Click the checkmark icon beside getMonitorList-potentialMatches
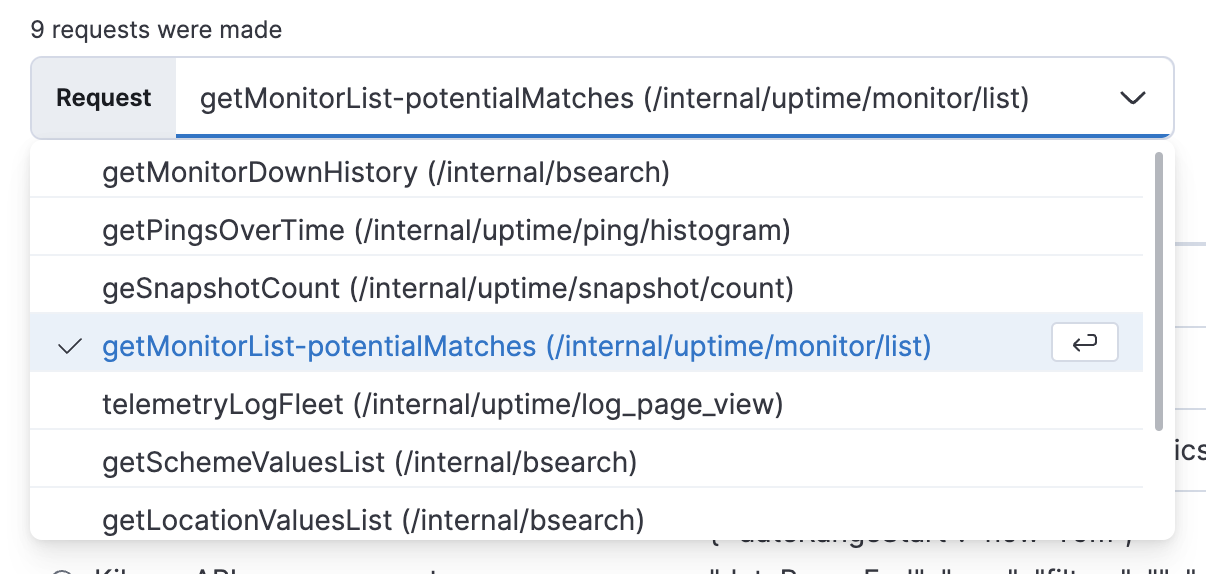Screen dimensions: 1206x574 [70, 347]
